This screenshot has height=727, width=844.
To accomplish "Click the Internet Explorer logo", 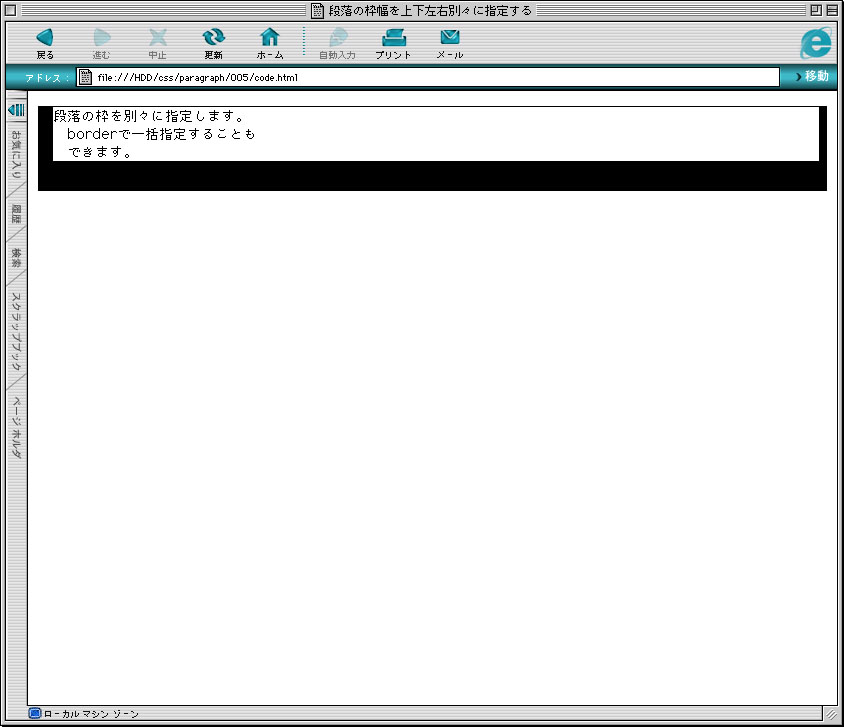I will click(x=816, y=42).
